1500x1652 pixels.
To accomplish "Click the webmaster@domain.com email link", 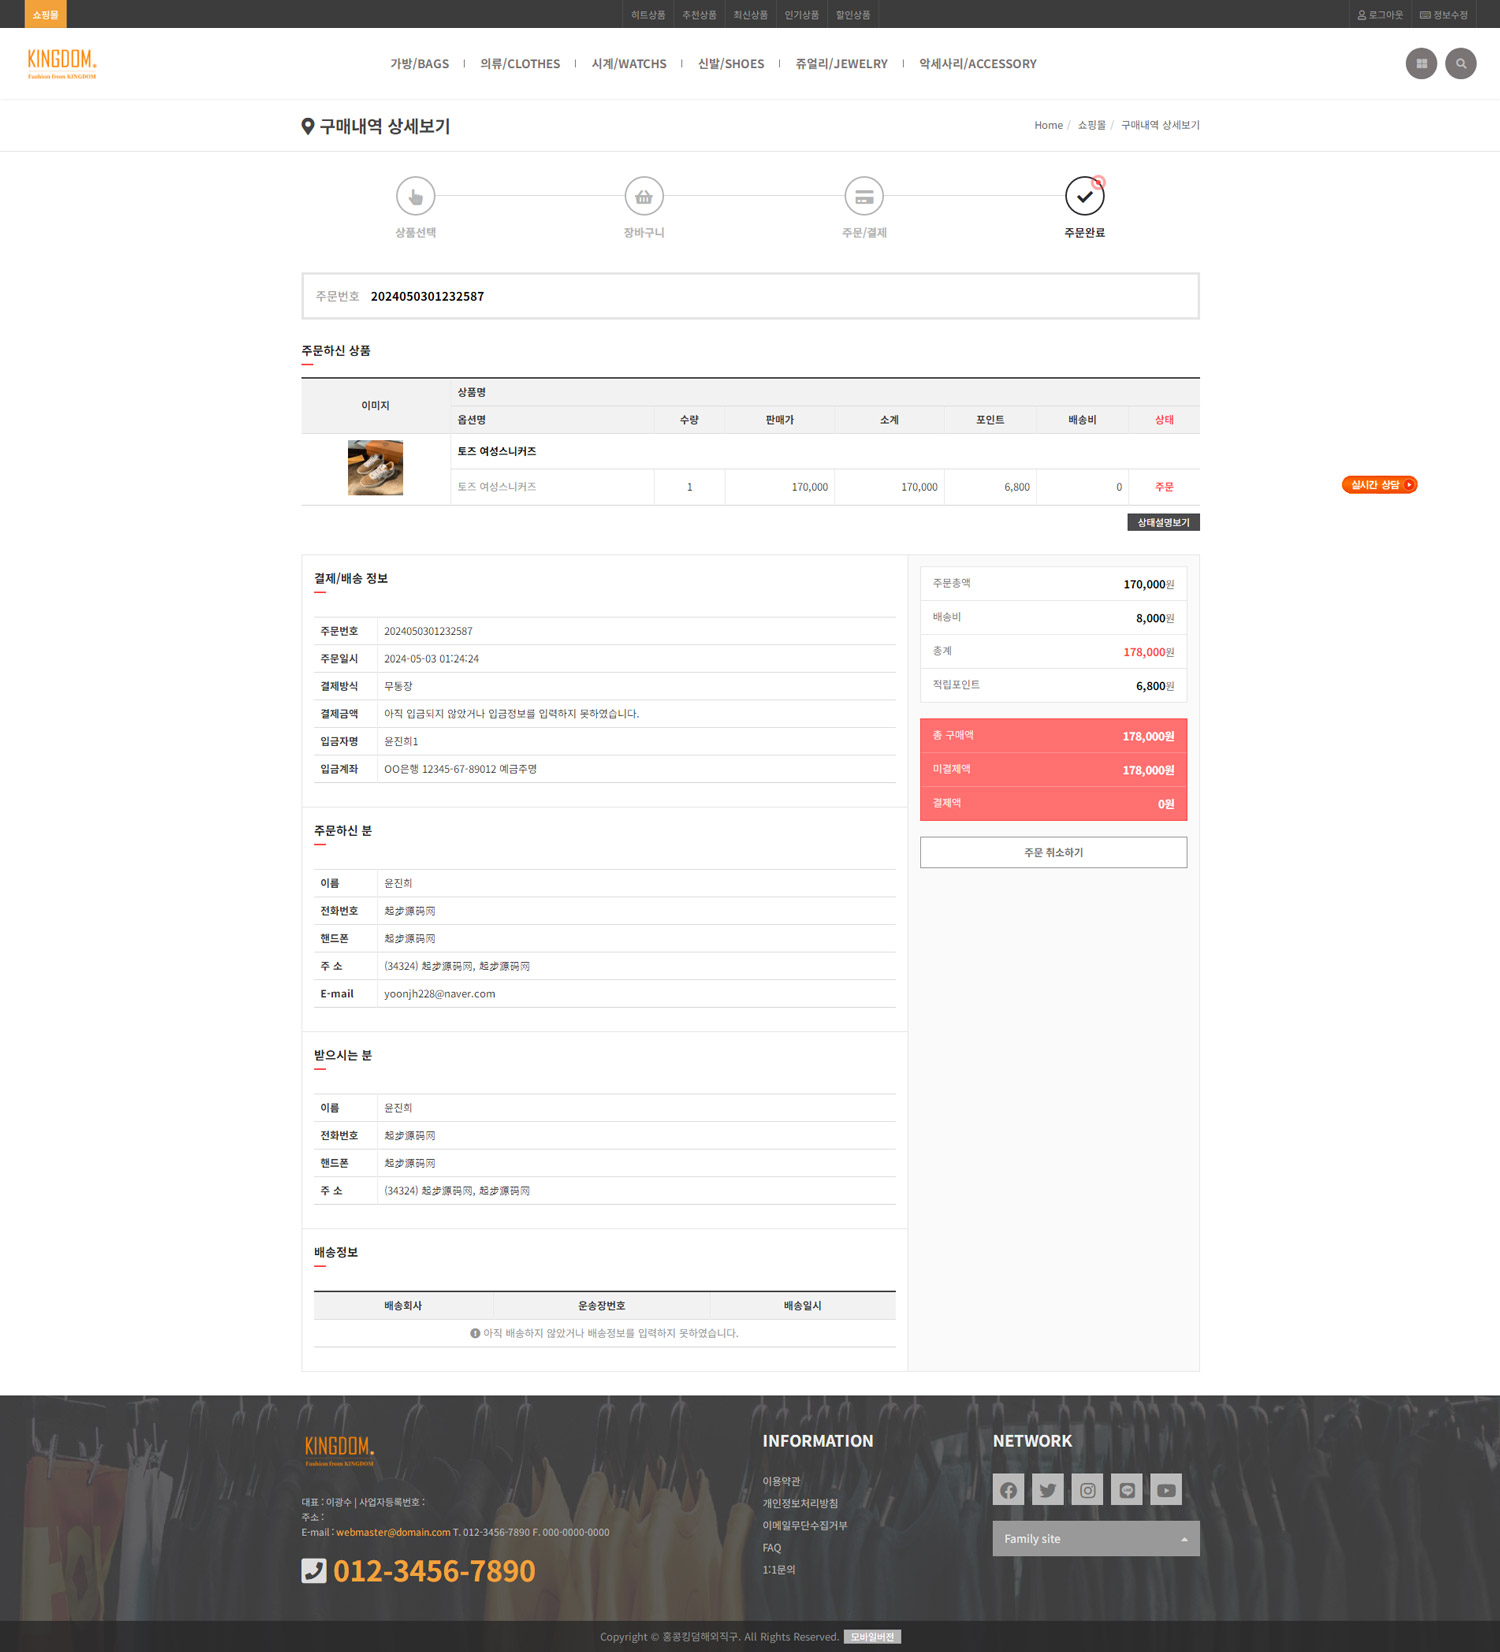I will 393,1532.
